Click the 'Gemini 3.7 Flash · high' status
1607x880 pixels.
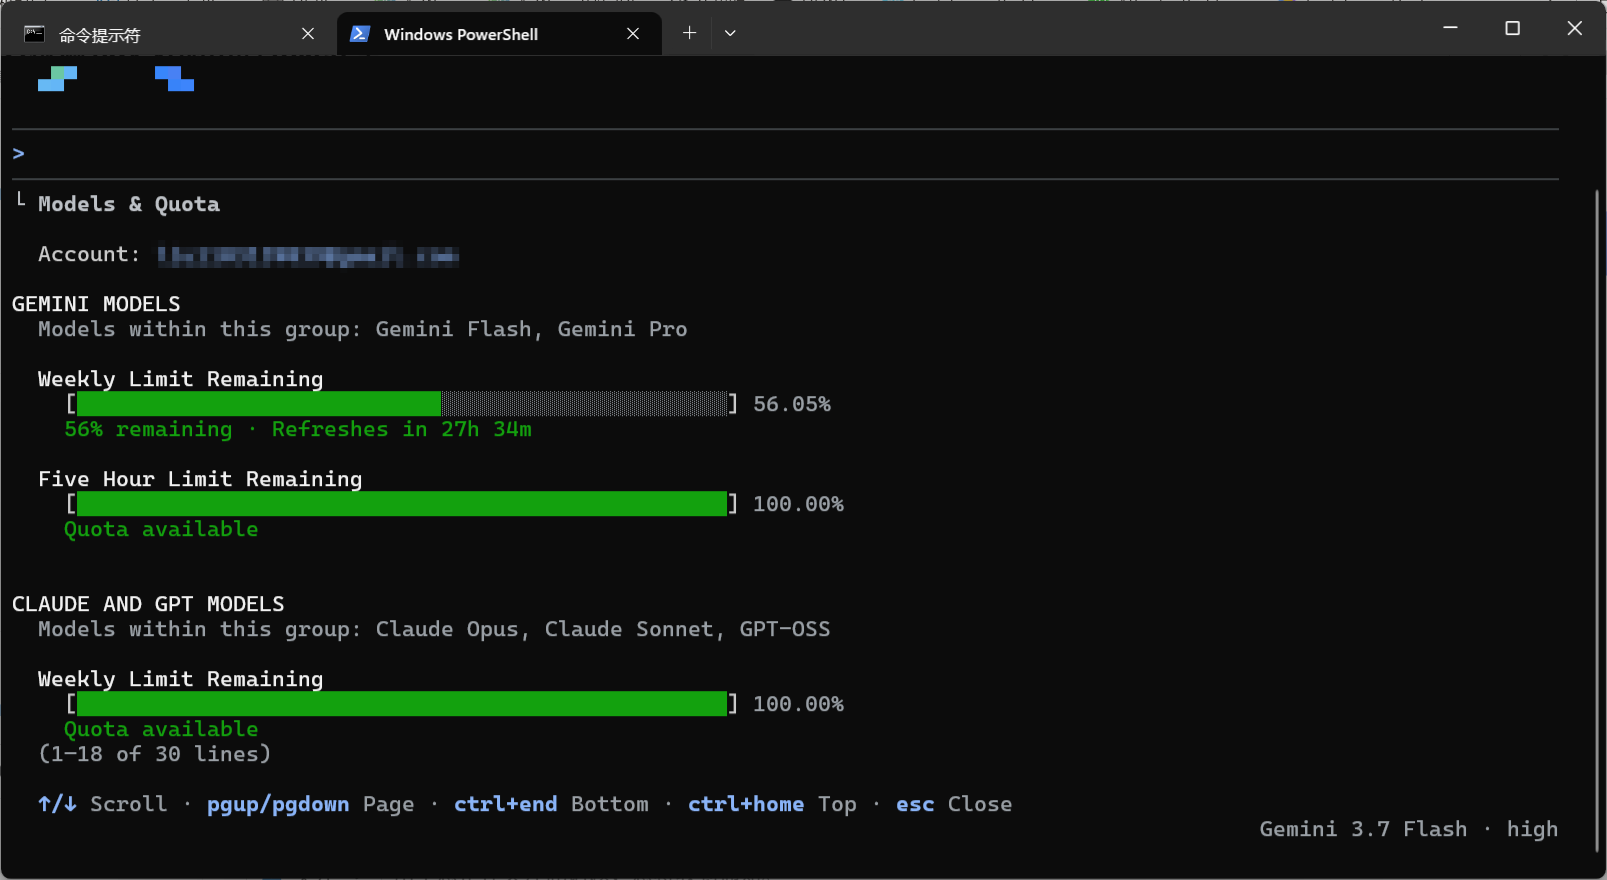1409,829
